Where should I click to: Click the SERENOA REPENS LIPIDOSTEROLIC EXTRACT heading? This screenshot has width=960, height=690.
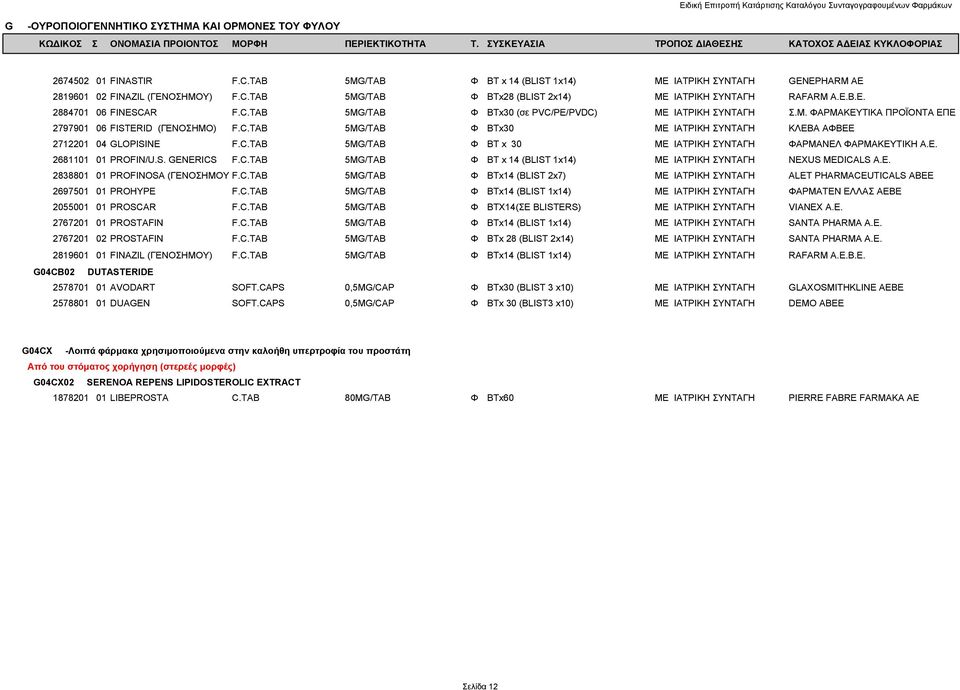(193, 382)
